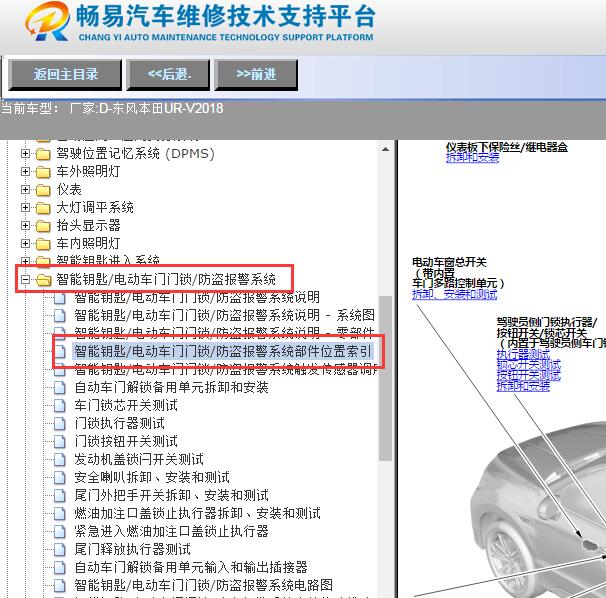This screenshot has height=598, width=606.
Task: Click the 返回主目录 button
Action: point(65,75)
